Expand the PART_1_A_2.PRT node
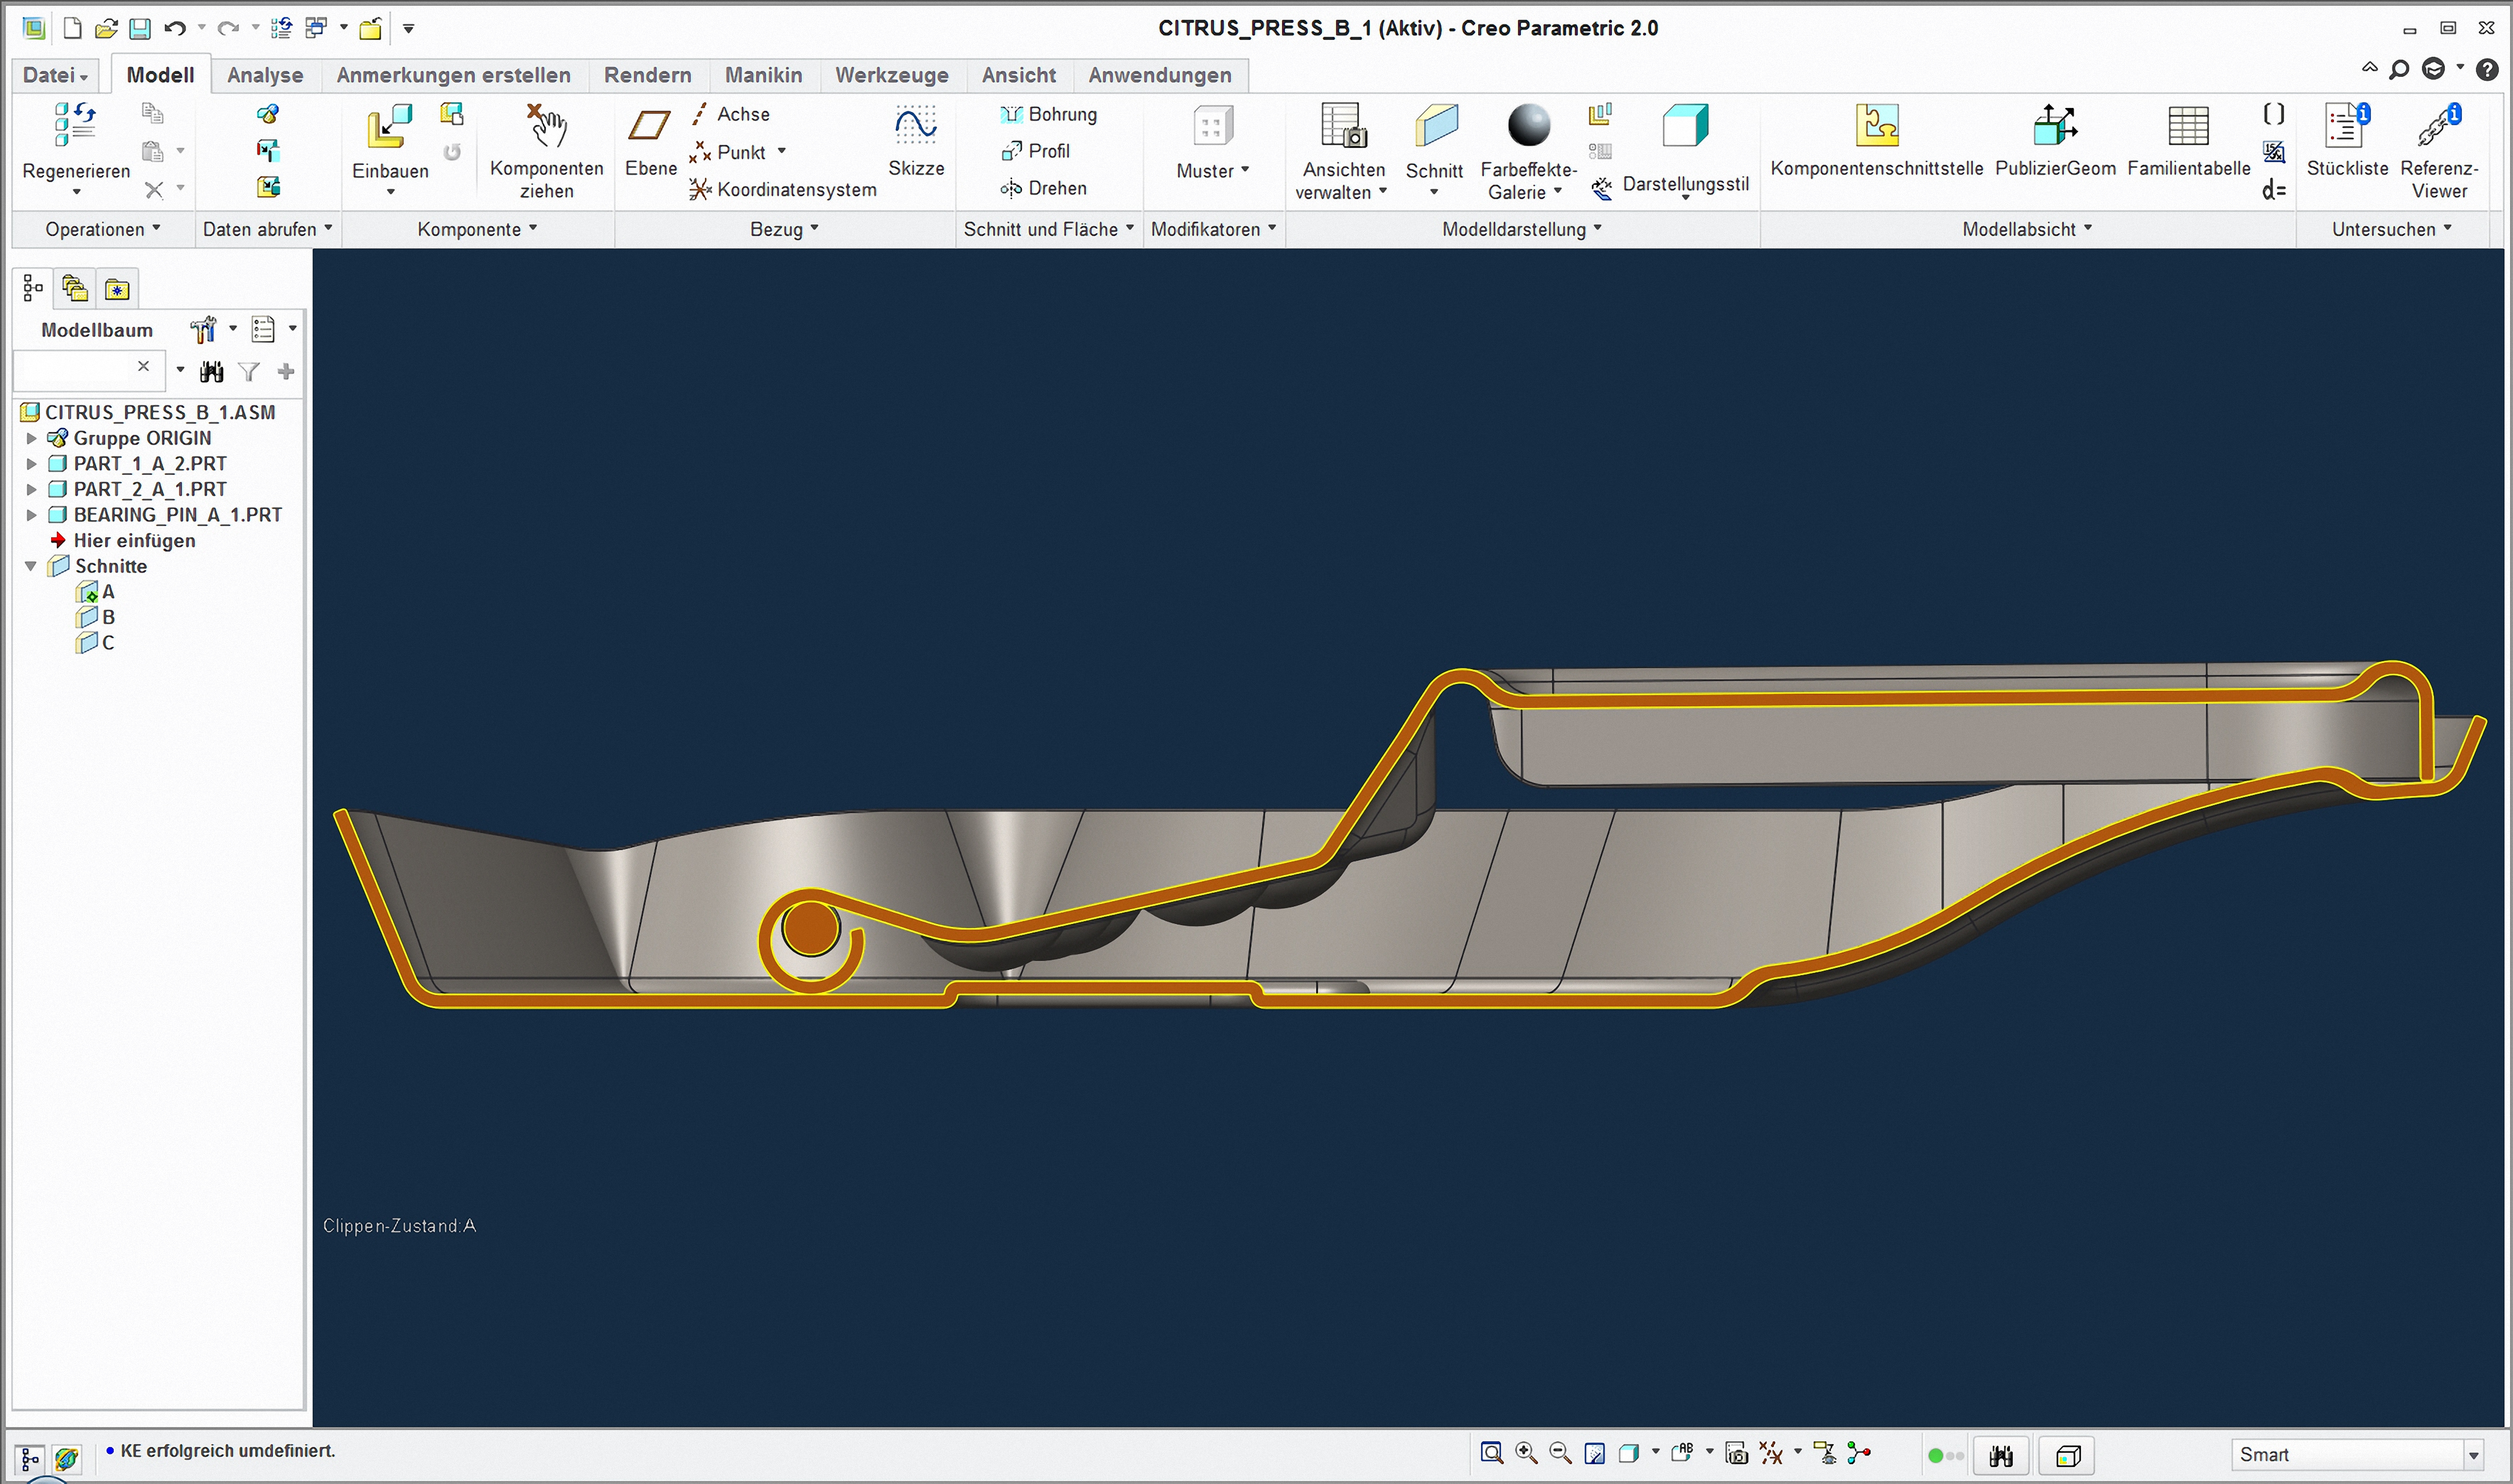The height and width of the screenshot is (1484, 2513). [x=31, y=463]
